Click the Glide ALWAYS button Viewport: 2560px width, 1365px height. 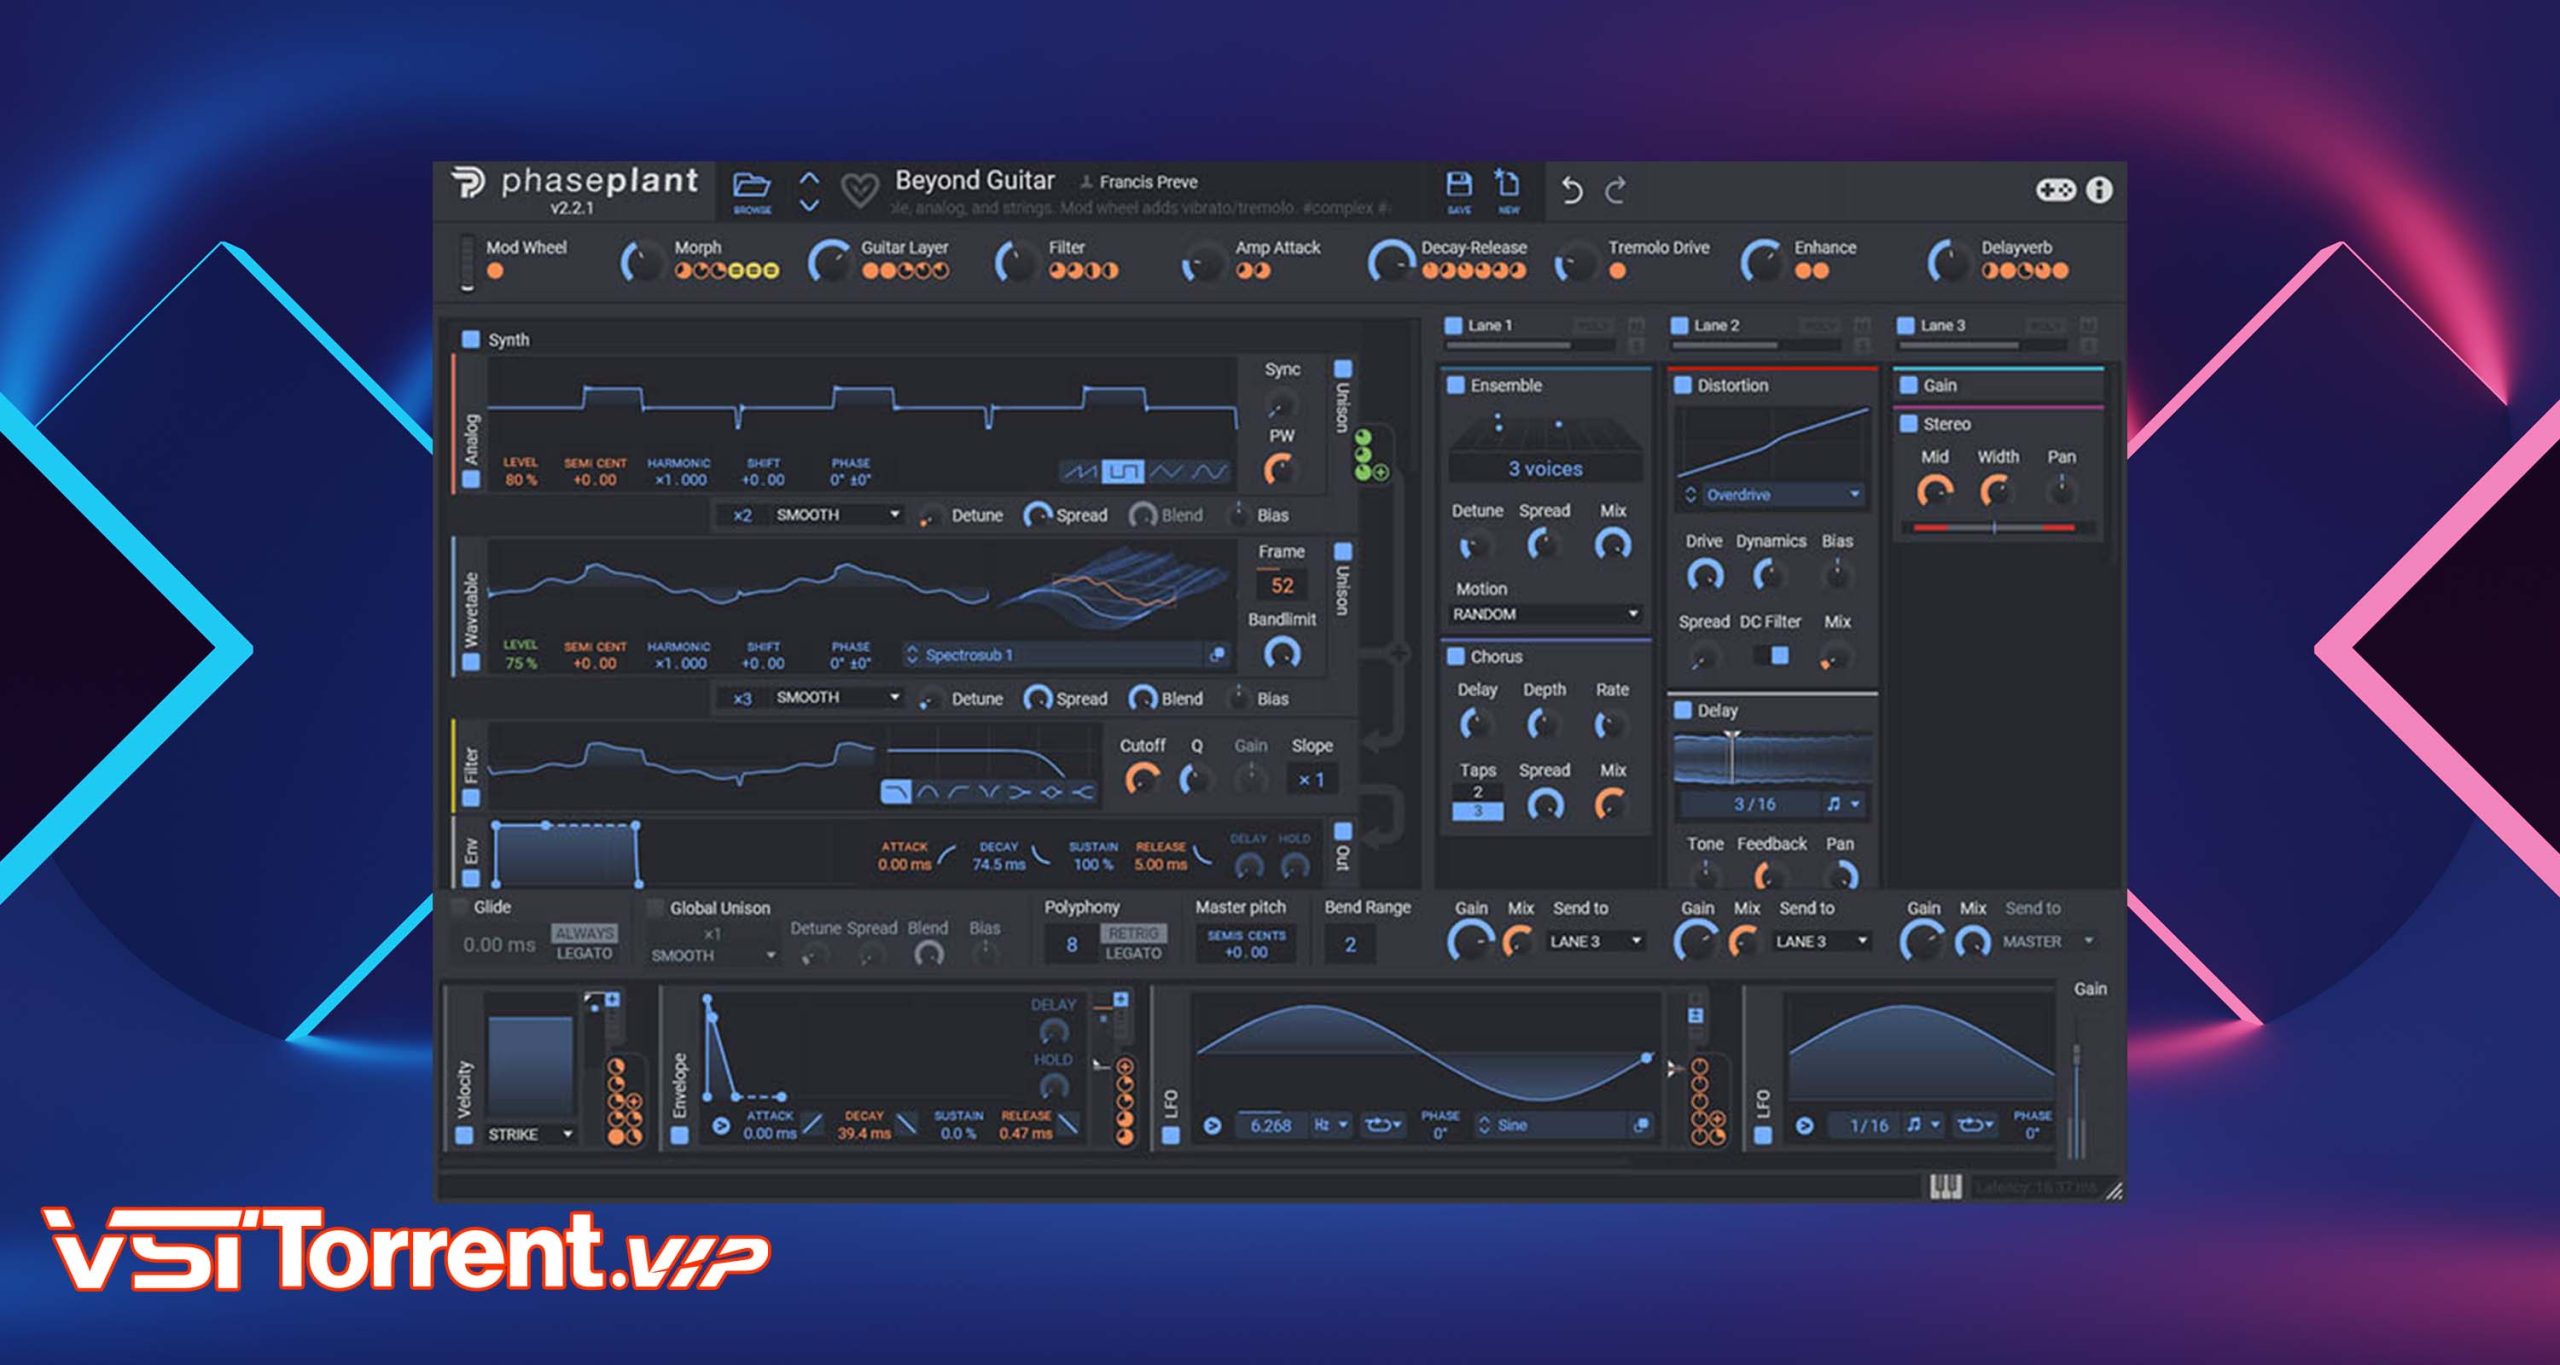click(584, 932)
